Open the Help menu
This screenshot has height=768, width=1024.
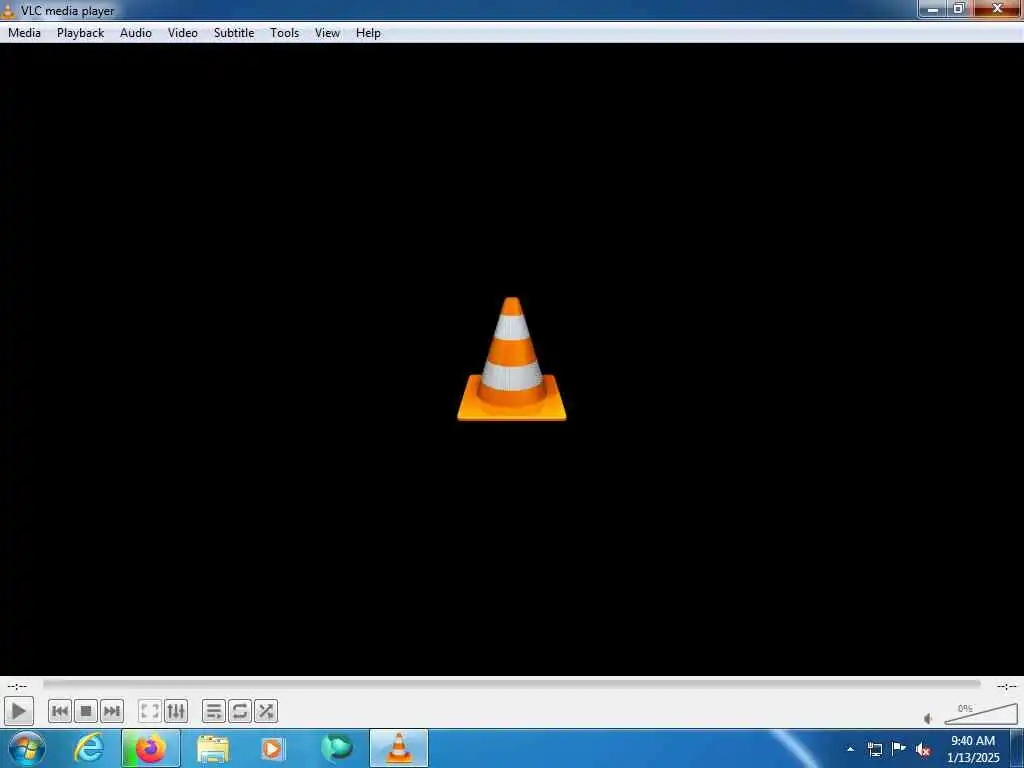tap(368, 33)
